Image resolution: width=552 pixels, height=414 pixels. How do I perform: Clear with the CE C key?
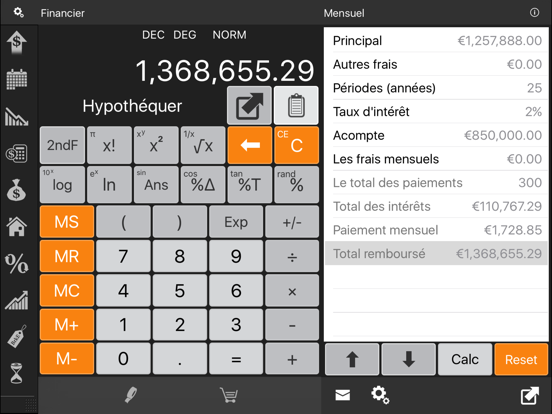click(296, 145)
